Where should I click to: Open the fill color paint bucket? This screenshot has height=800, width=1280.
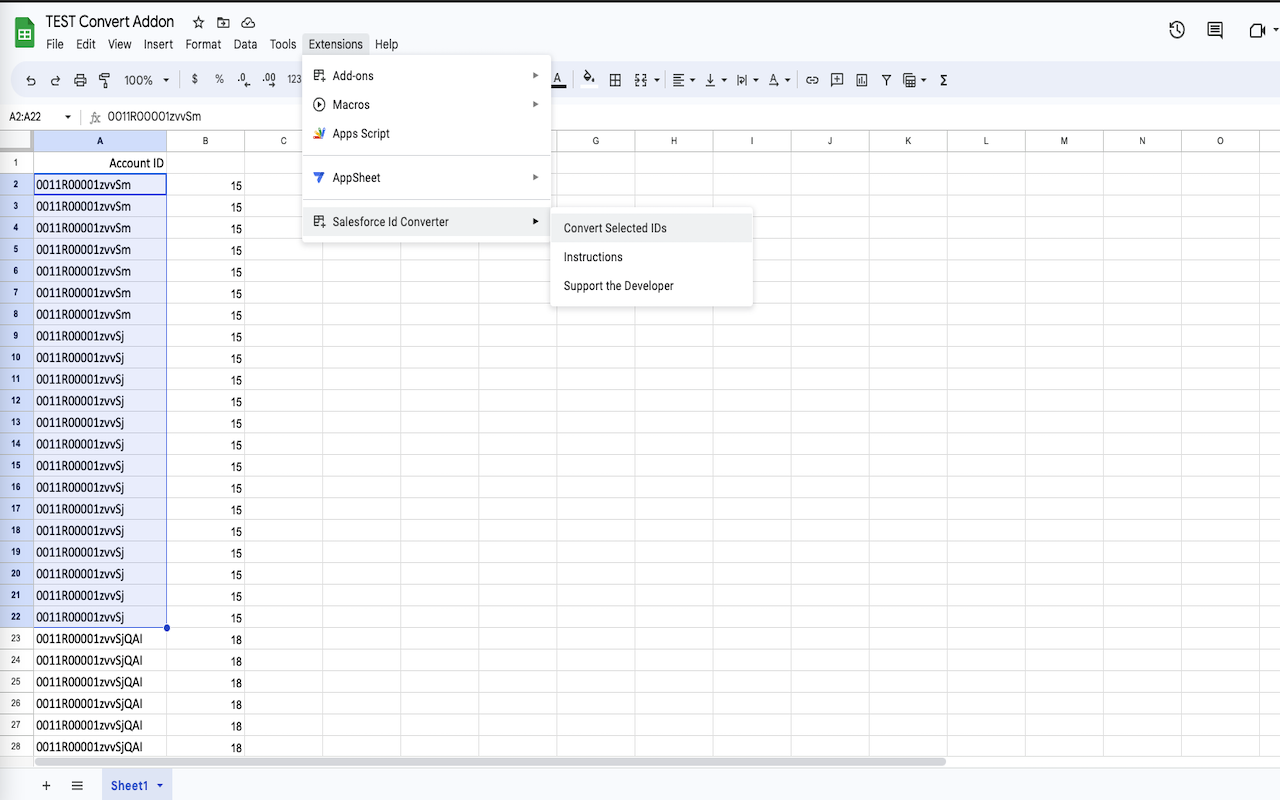(589, 80)
